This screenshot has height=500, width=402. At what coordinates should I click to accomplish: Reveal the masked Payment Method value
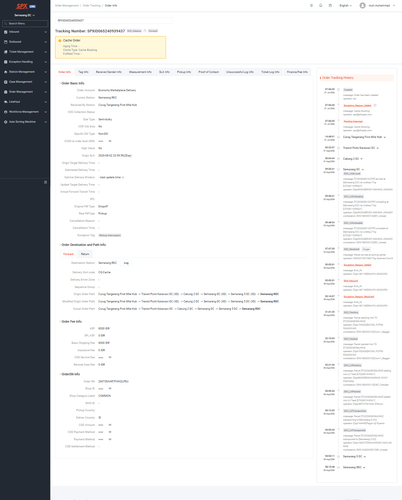[110, 439]
